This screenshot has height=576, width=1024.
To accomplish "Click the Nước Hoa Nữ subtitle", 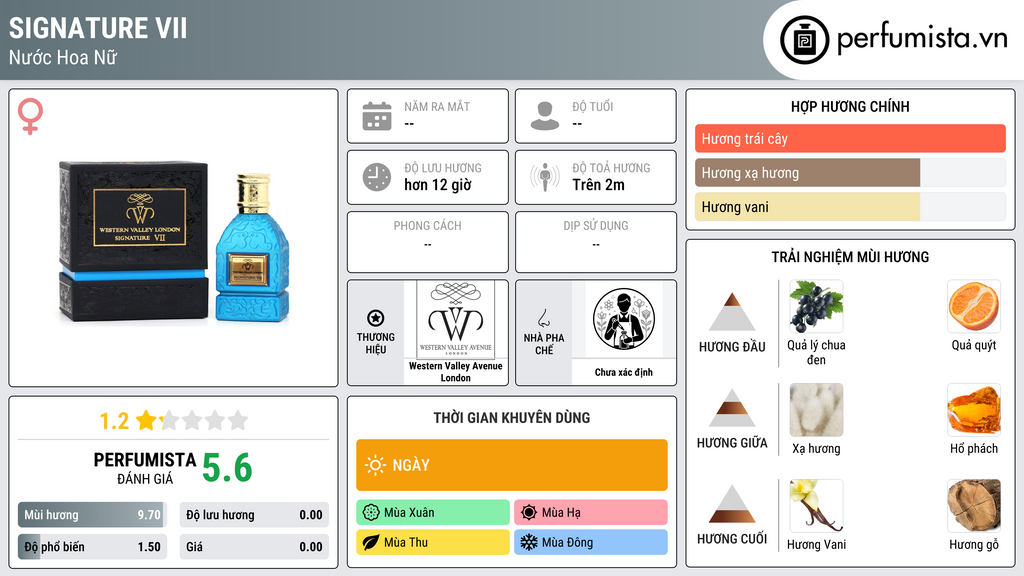I will pos(63,57).
